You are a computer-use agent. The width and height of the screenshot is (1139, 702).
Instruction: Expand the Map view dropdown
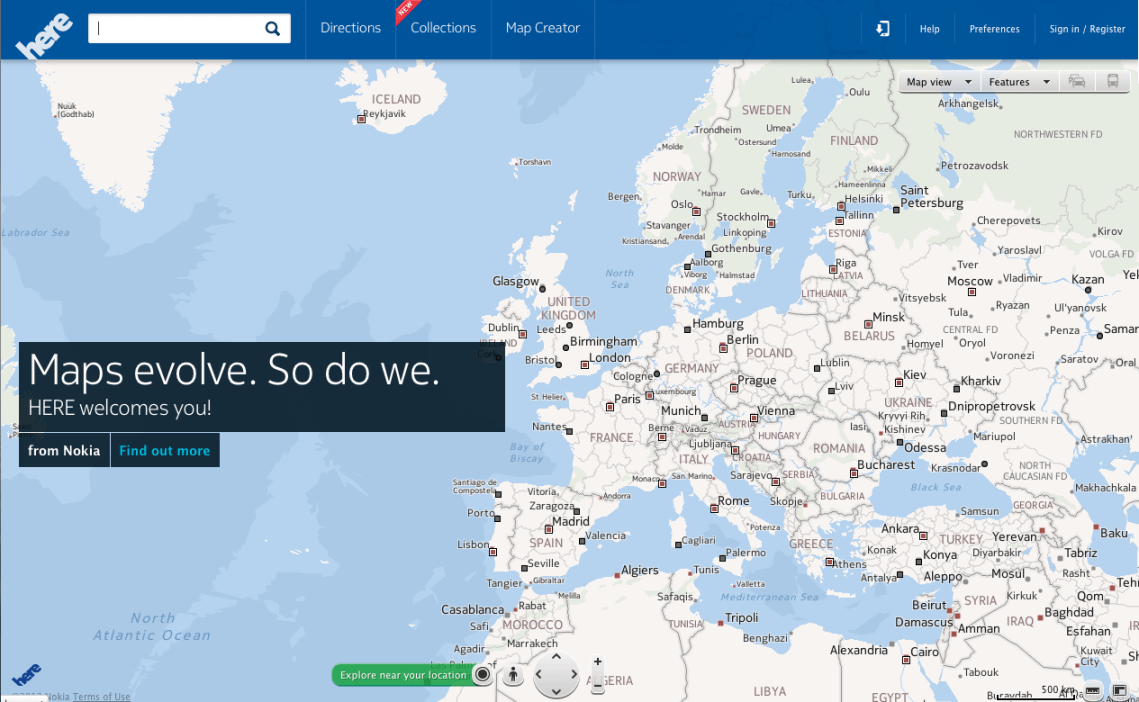pos(939,82)
